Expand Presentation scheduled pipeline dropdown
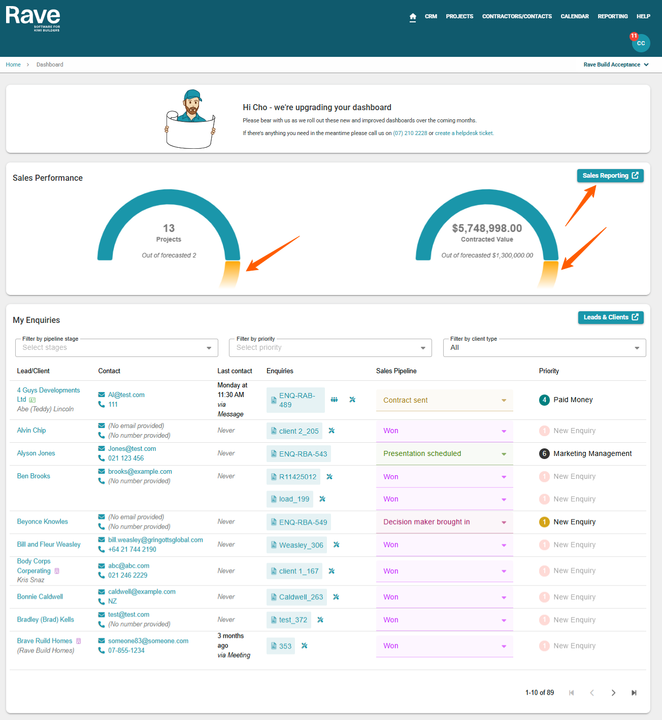This screenshot has height=720, width=662. pyautogui.click(x=444, y=454)
